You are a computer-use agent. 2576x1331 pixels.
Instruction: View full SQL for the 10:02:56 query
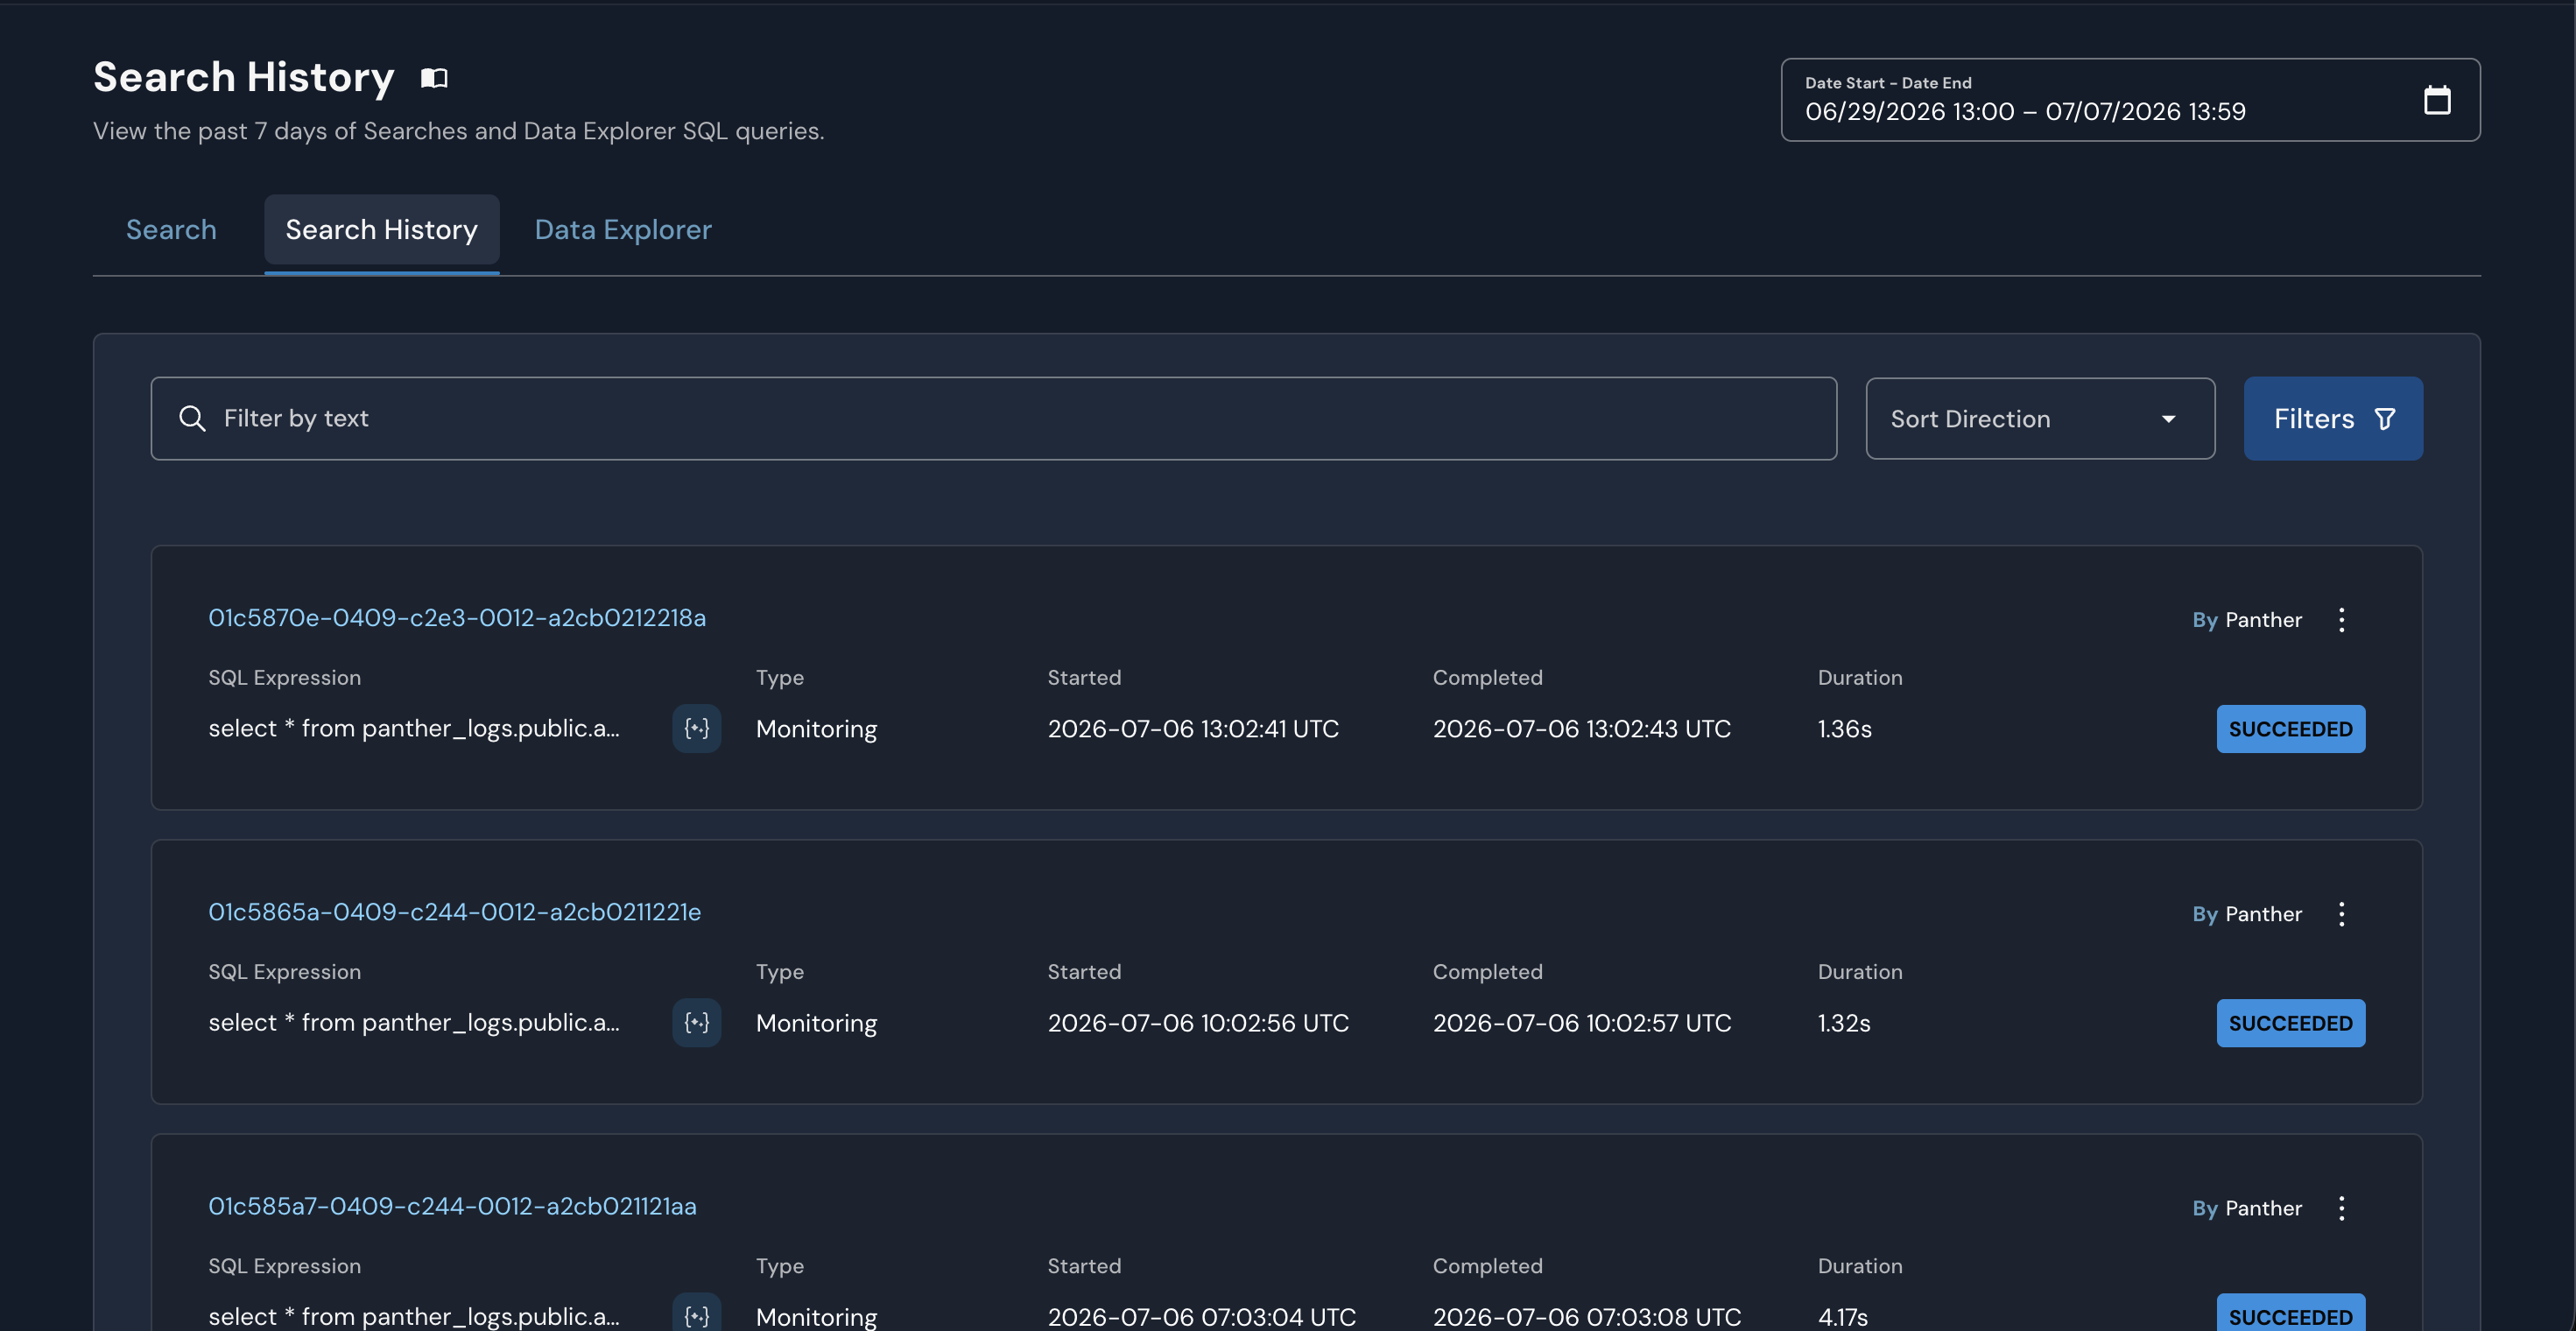tap(696, 1022)
